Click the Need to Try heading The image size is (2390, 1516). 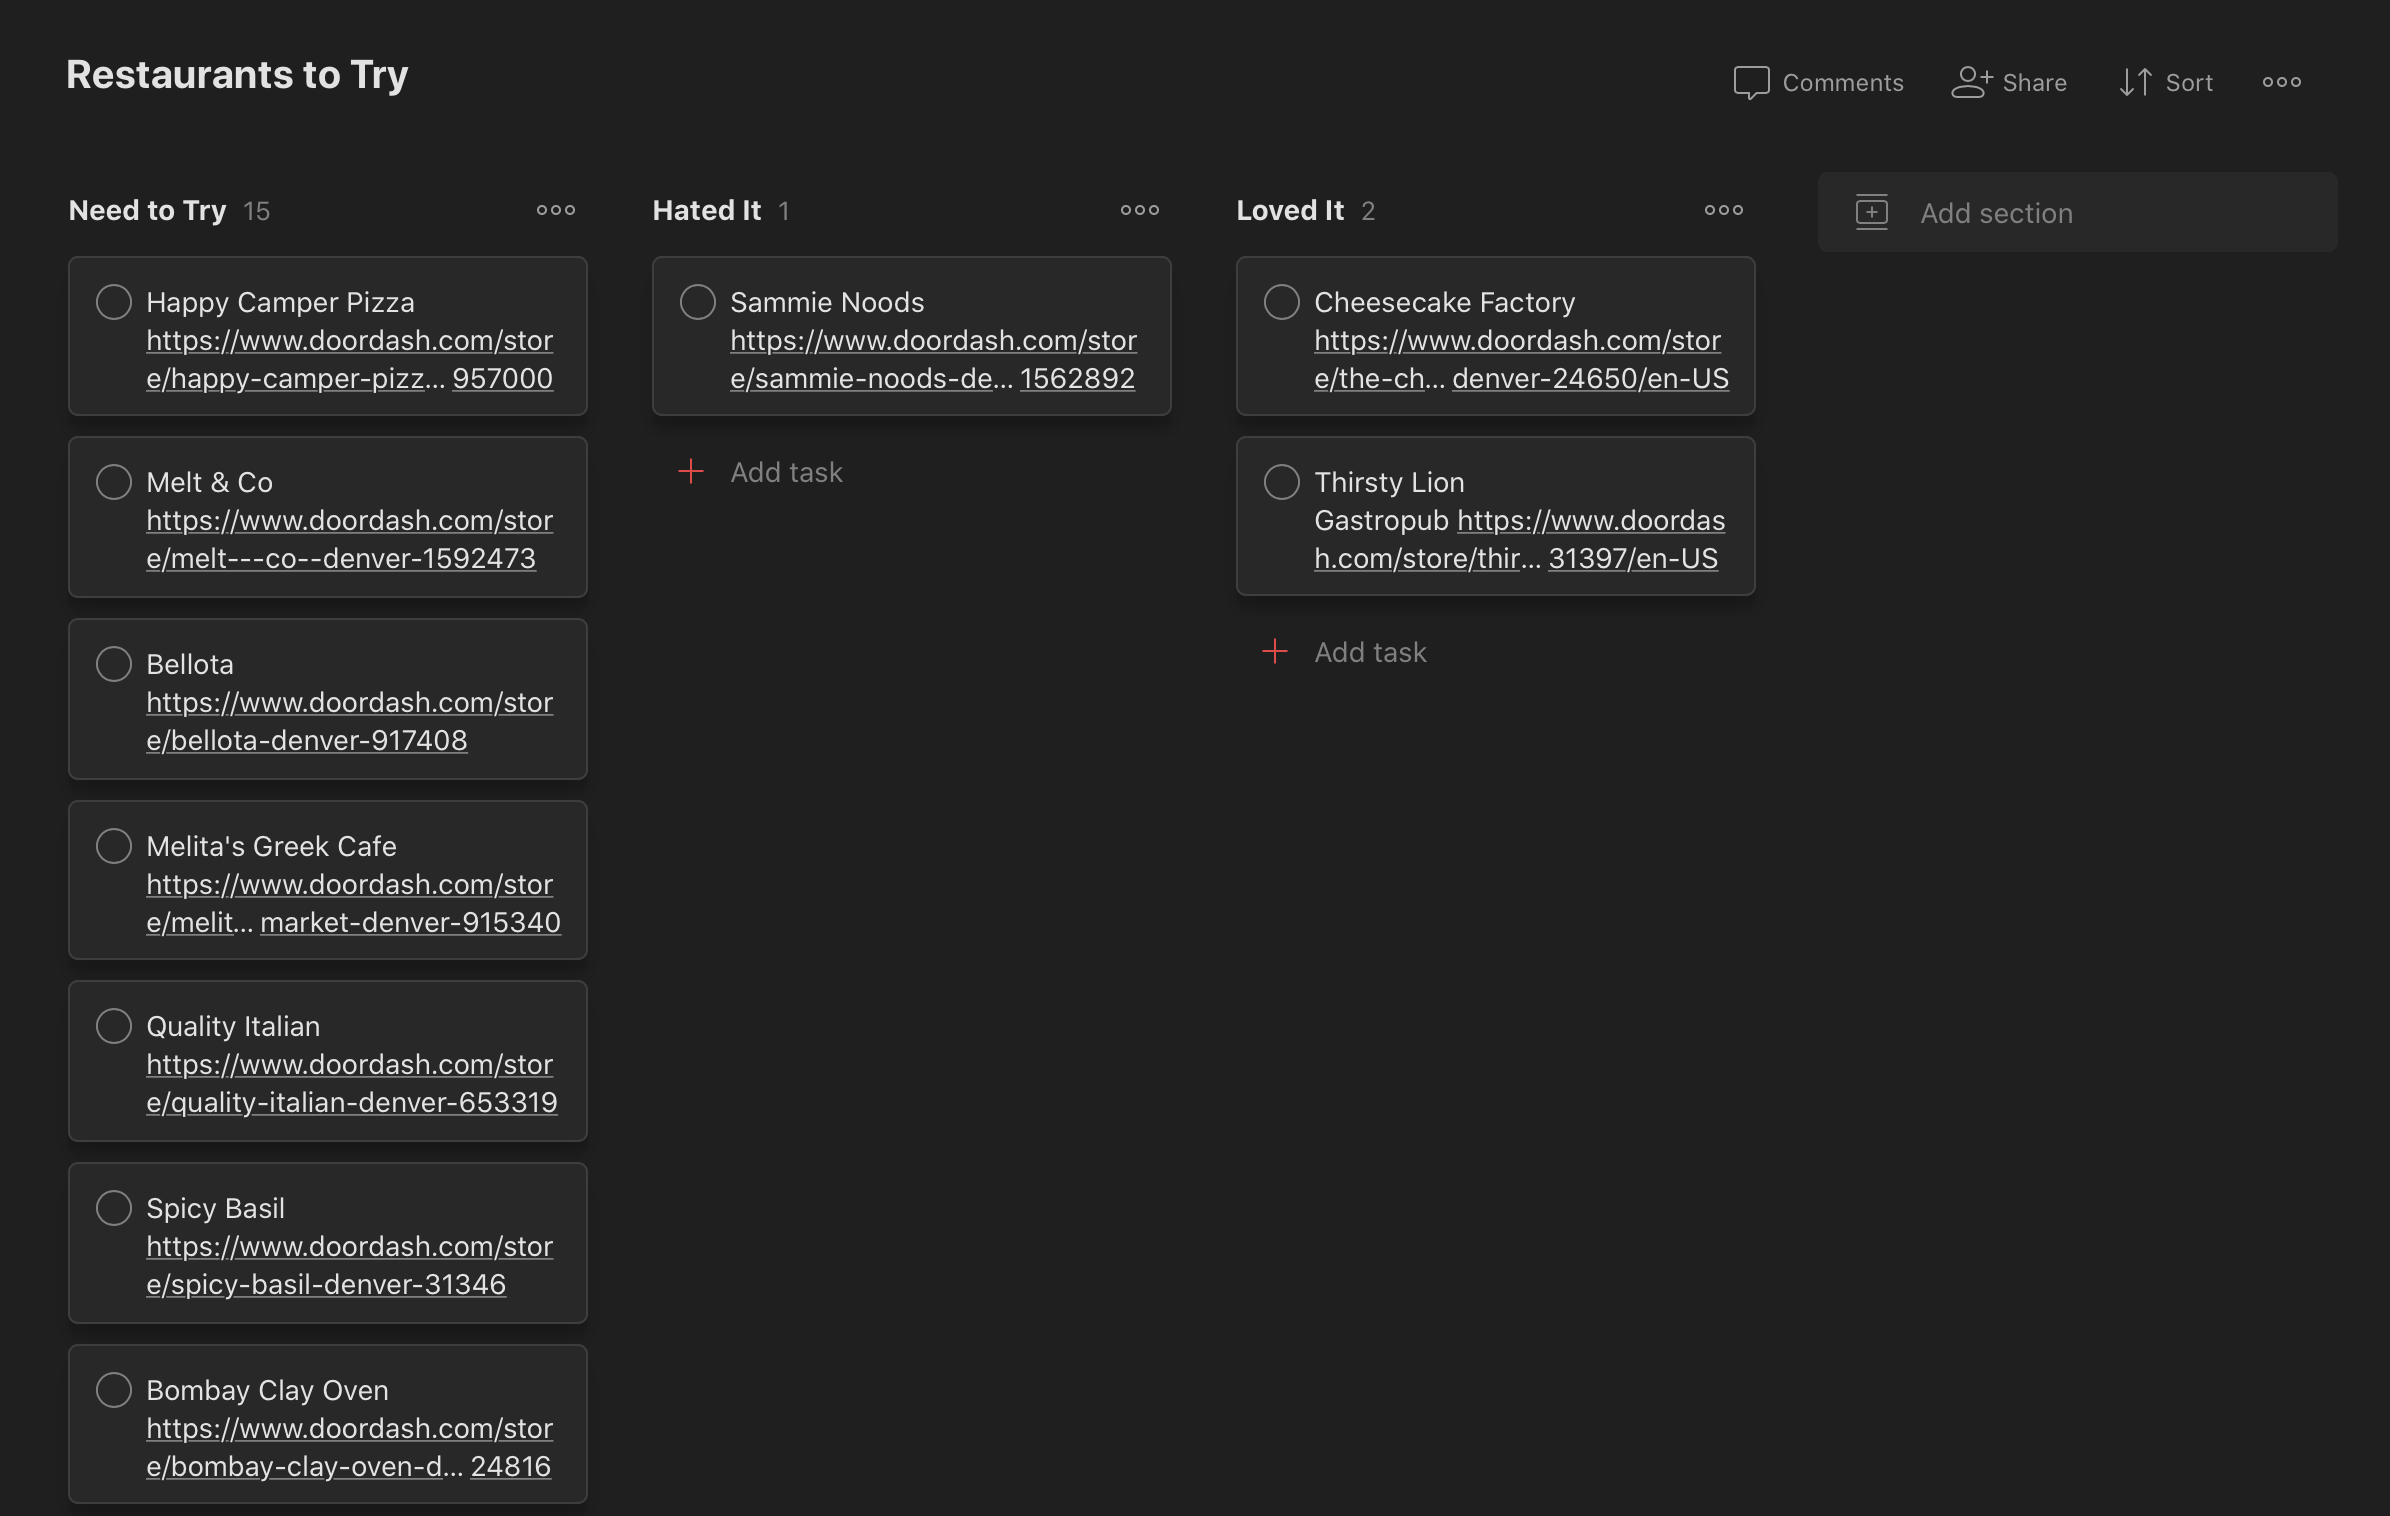click(x=147, y=210)
